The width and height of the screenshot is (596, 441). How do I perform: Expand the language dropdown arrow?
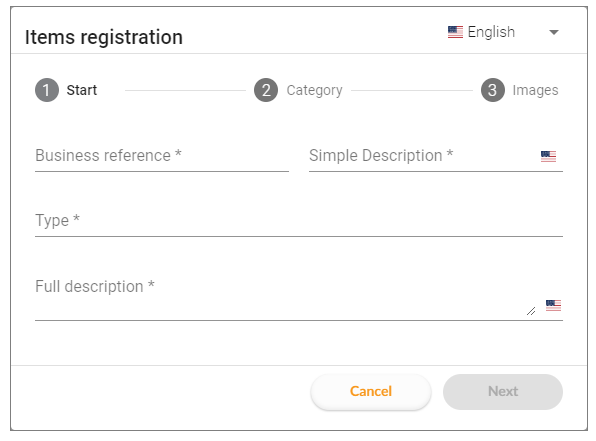(554, 32)
